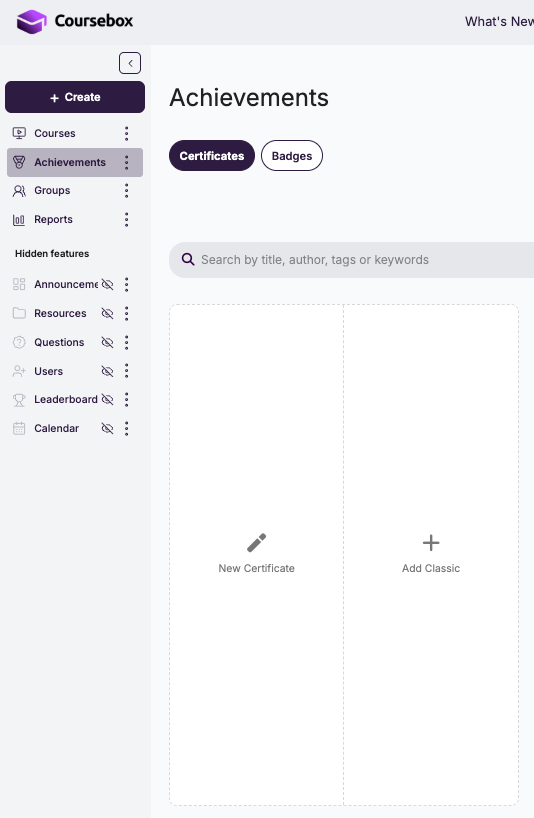Viewport: 534px width, 818px height.
Task: Open the three-dot menu beside Achievements
Action: 126,162
